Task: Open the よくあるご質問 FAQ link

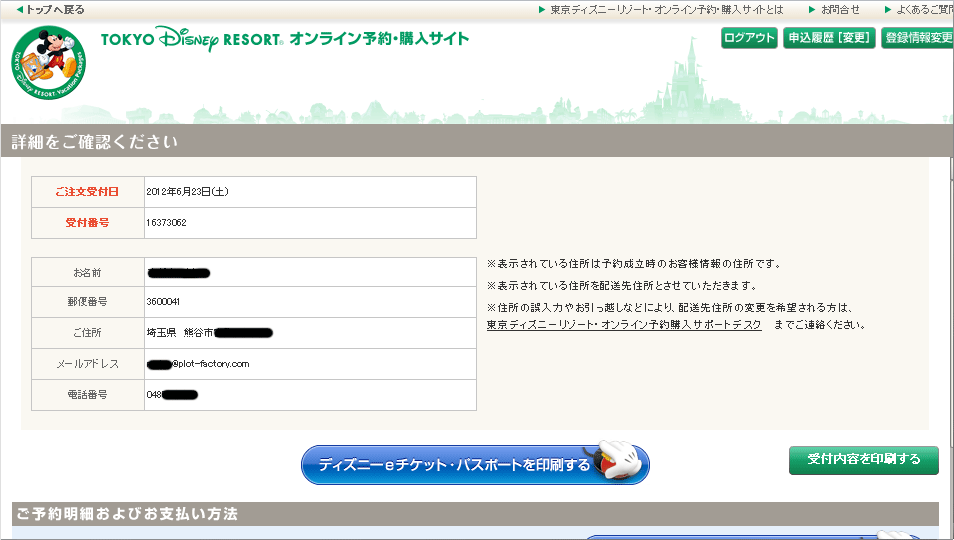Action: click(x=919, y=10)
